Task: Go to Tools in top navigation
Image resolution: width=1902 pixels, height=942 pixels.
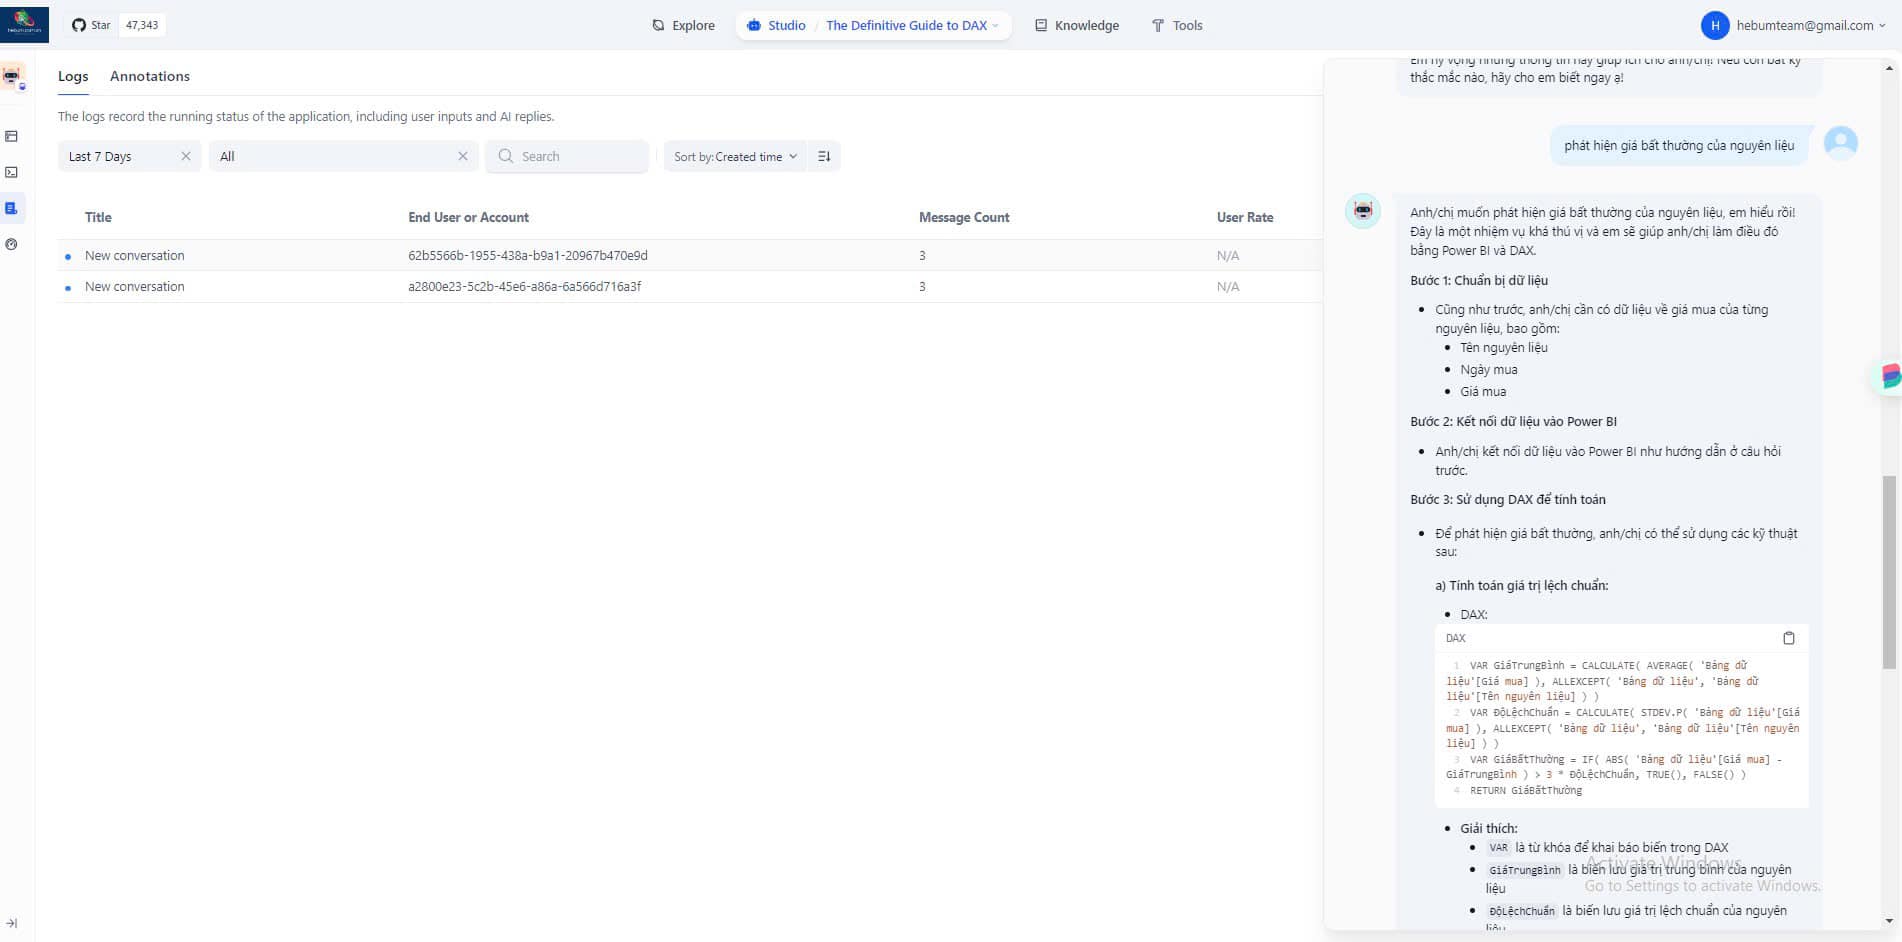Action: point(1177,25)
